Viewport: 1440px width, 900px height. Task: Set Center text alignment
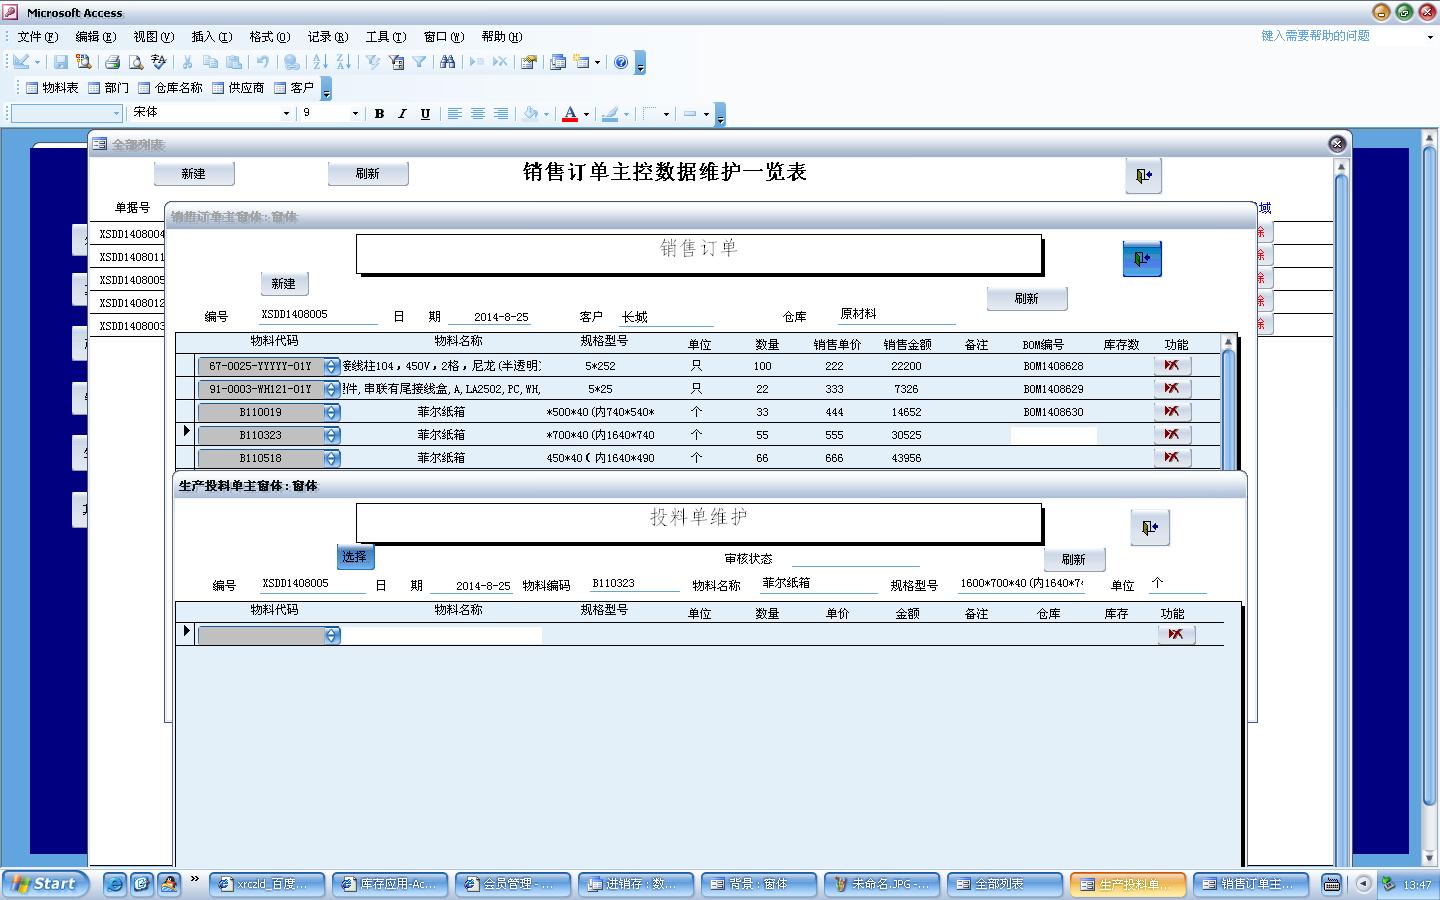(x=477, y=114)
